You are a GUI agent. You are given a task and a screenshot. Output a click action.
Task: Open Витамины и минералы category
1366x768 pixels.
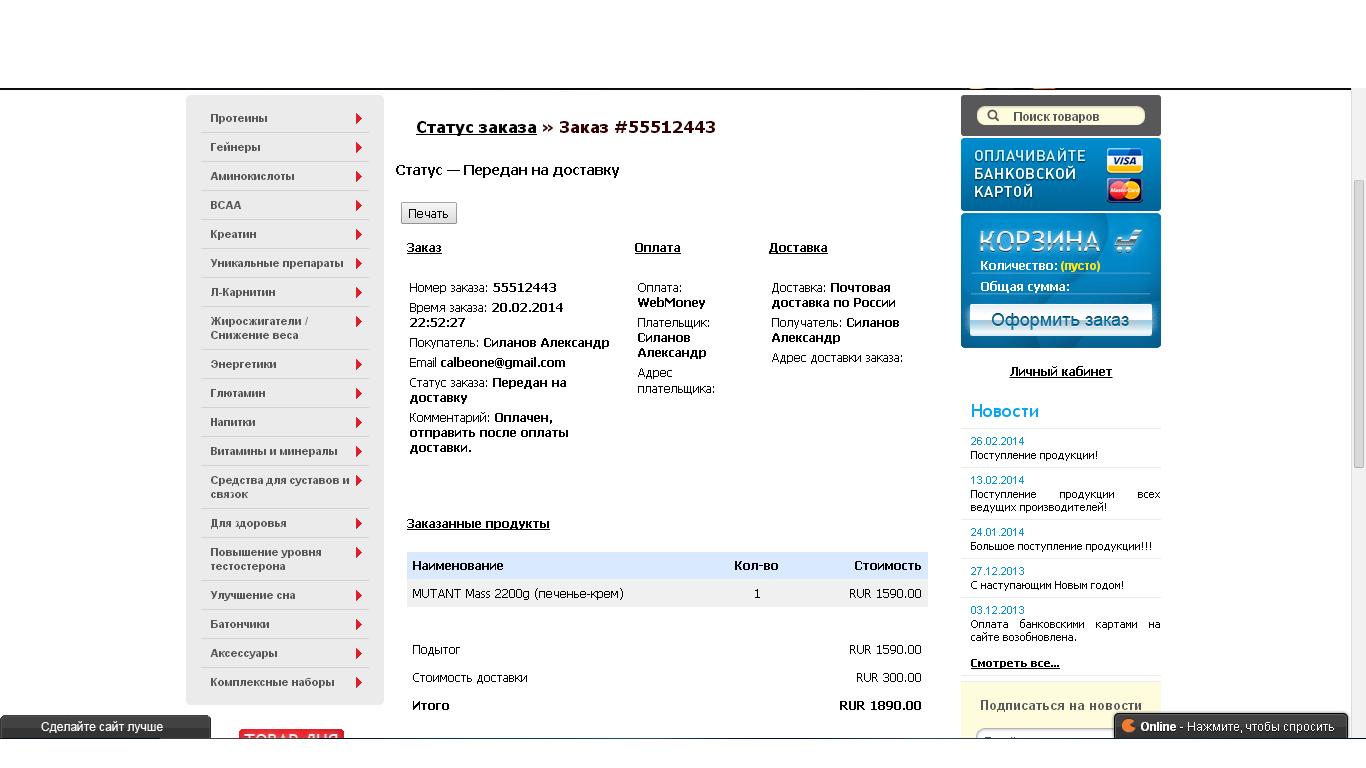point(274,451)
